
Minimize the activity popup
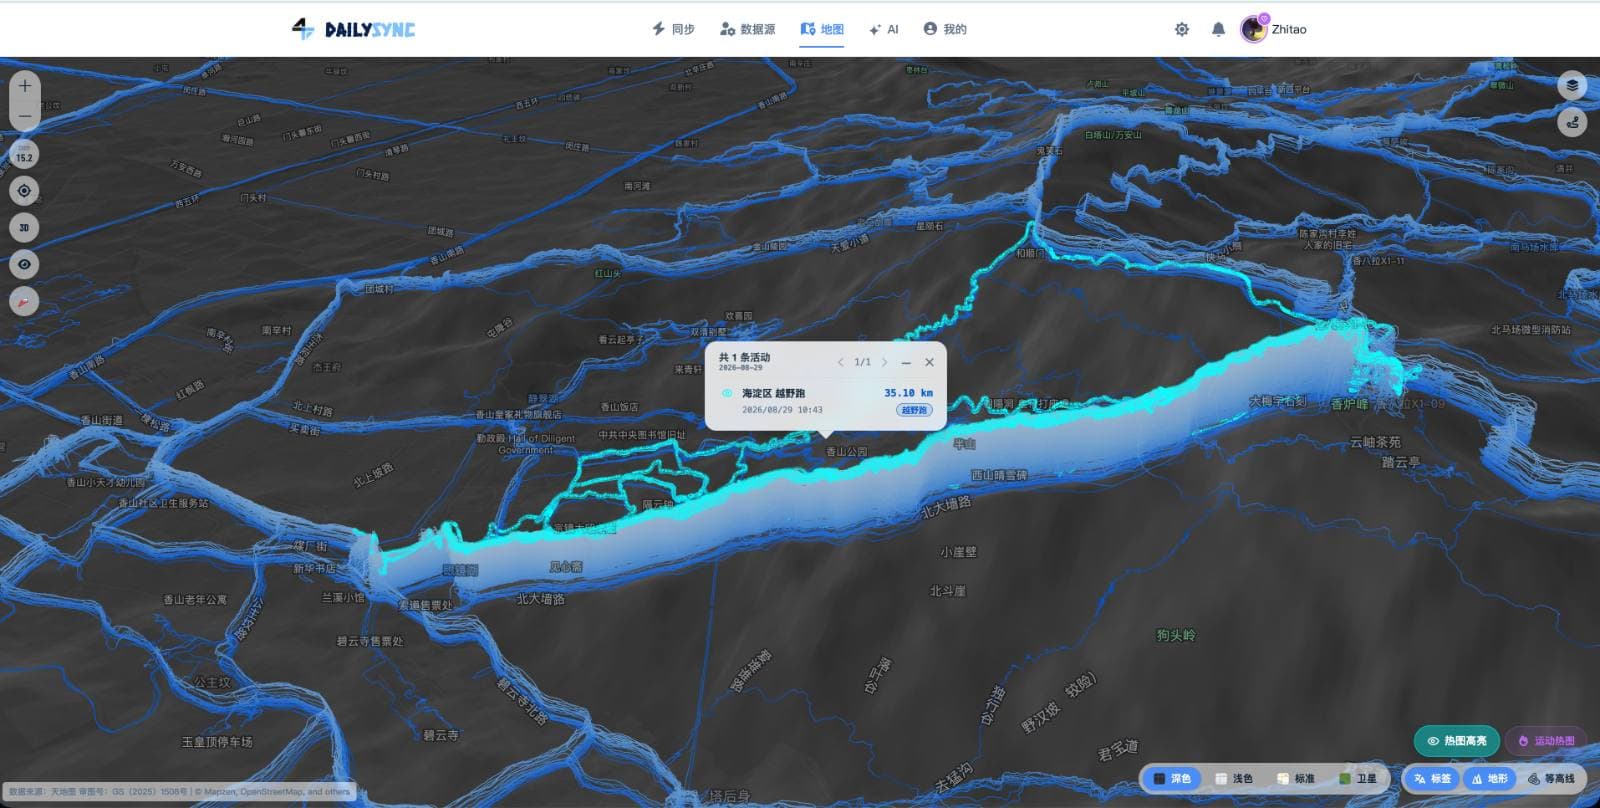906,362
